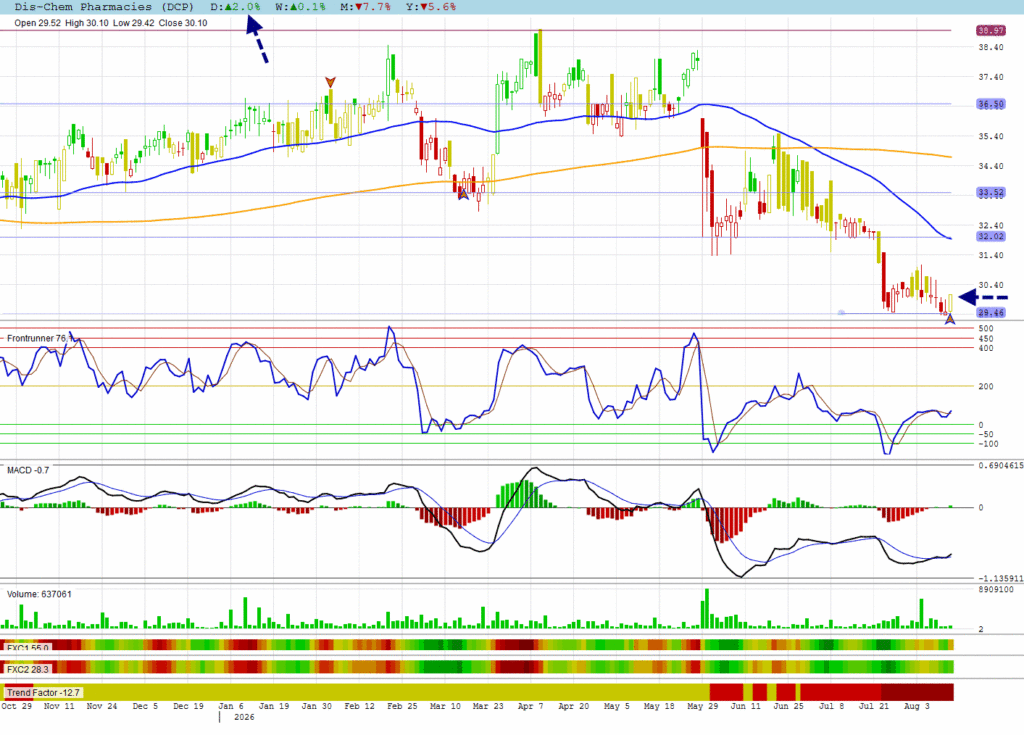Click the 2026 year marker on date axis
The width and height of the screenshot is (1024, 735).
click(244, 717)
